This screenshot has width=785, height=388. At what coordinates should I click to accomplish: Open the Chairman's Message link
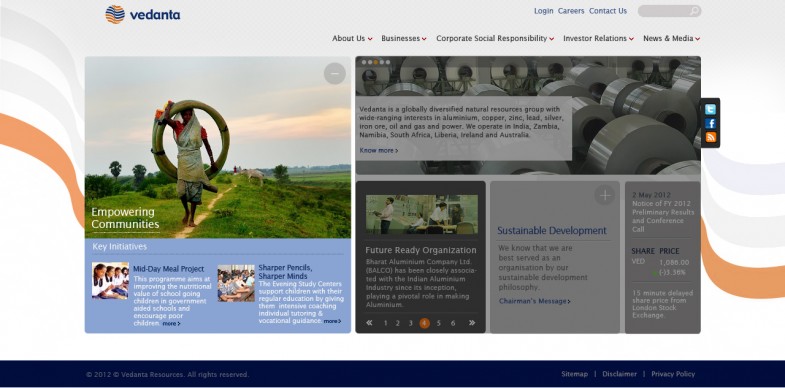(534, 301)
